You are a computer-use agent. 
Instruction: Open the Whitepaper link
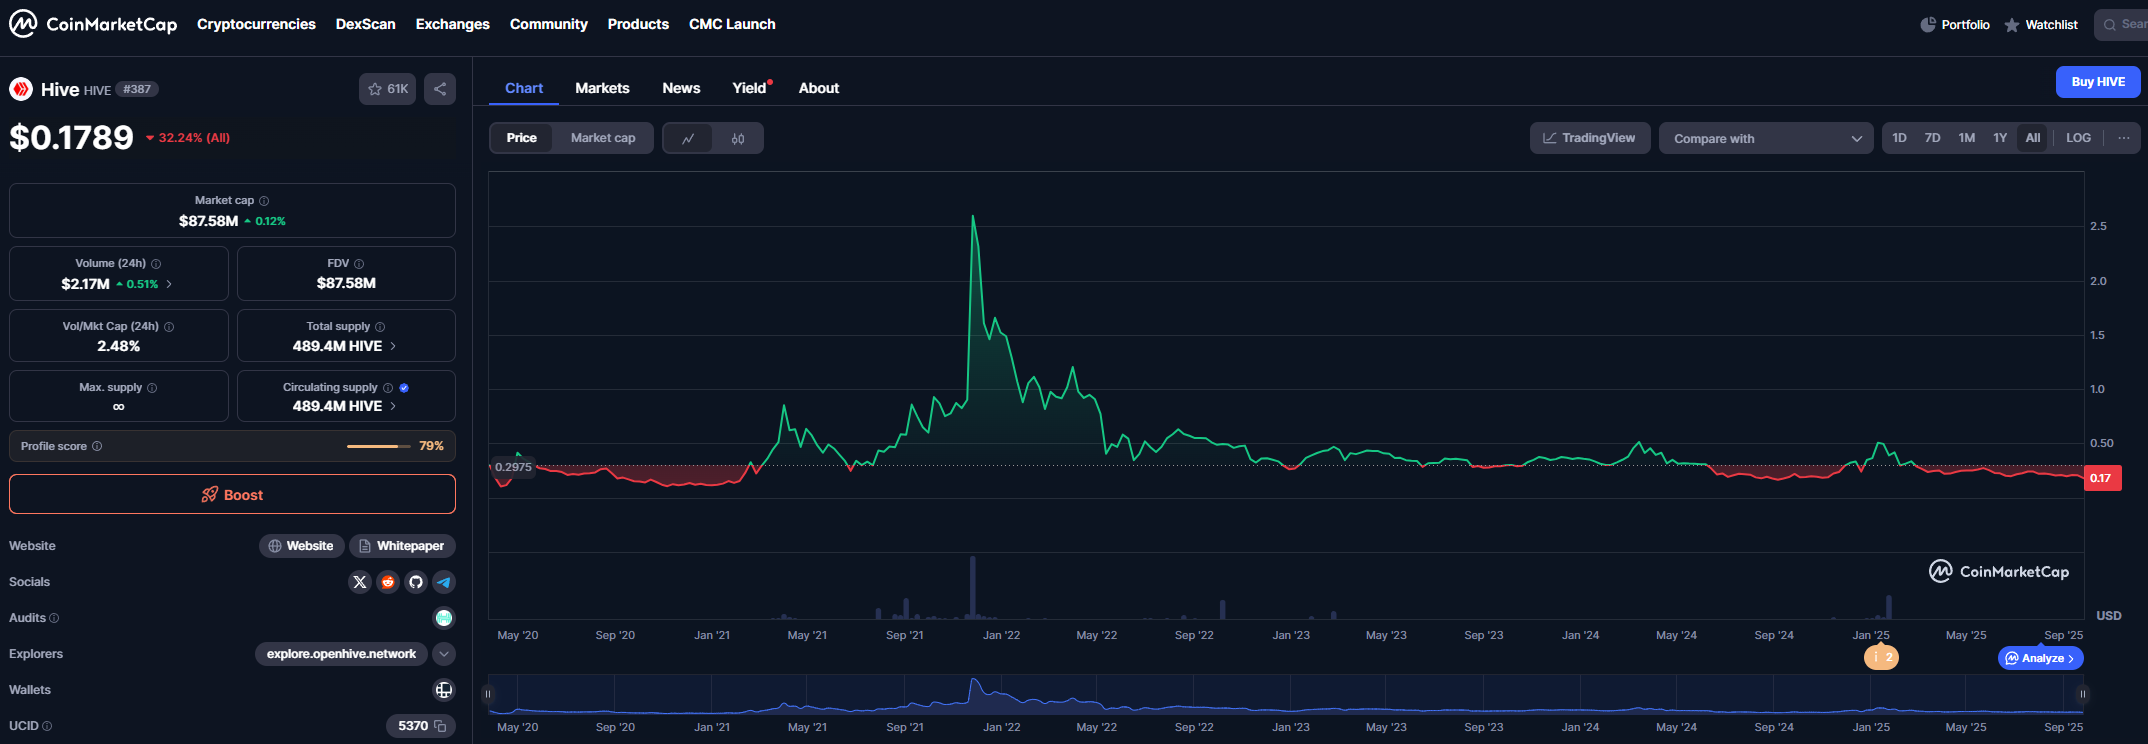click(x=402, y=546)
